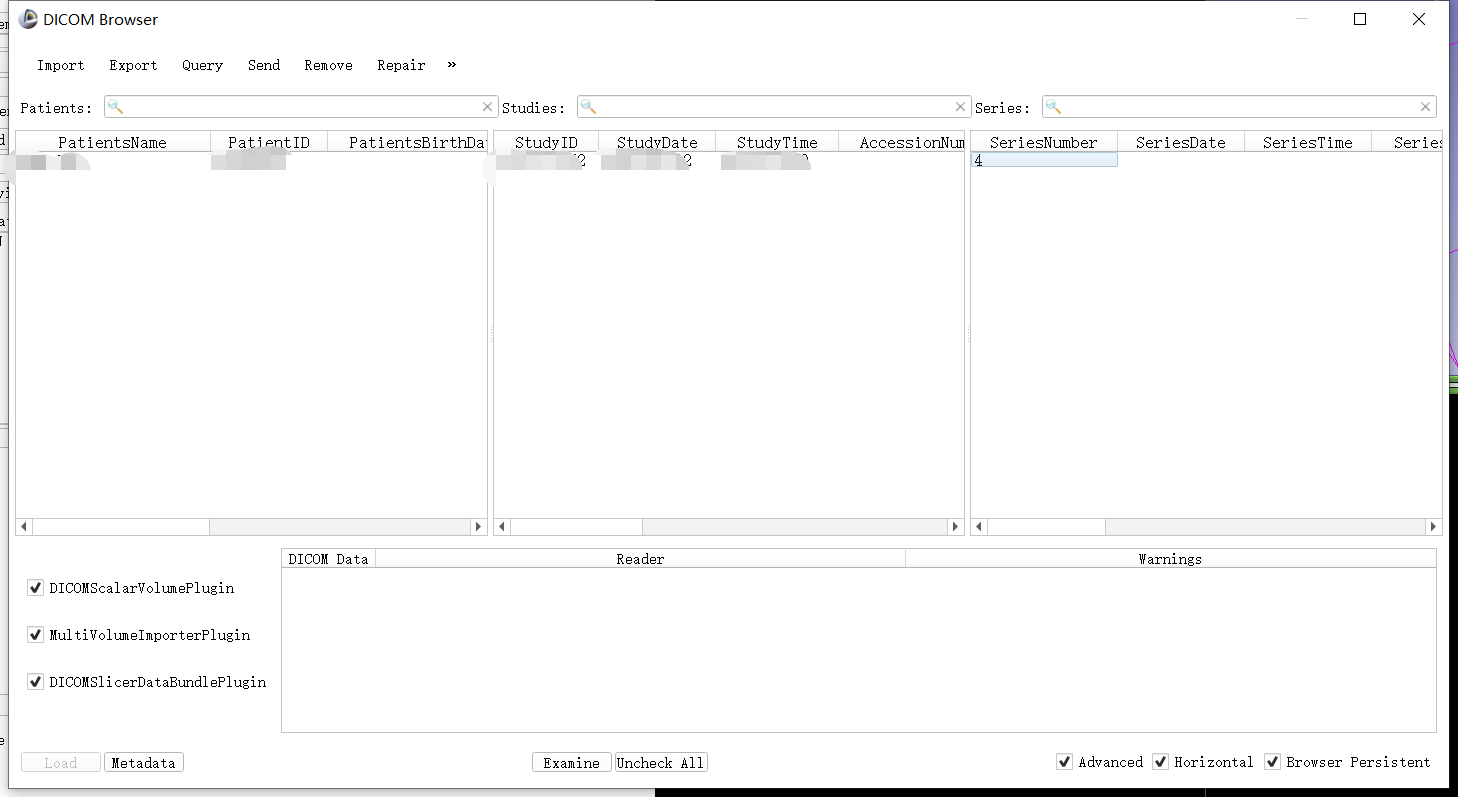Viewport: 1458px width, 797px height.
Task: Click the Series search magnifier icon
Action: click(1054, 107)
